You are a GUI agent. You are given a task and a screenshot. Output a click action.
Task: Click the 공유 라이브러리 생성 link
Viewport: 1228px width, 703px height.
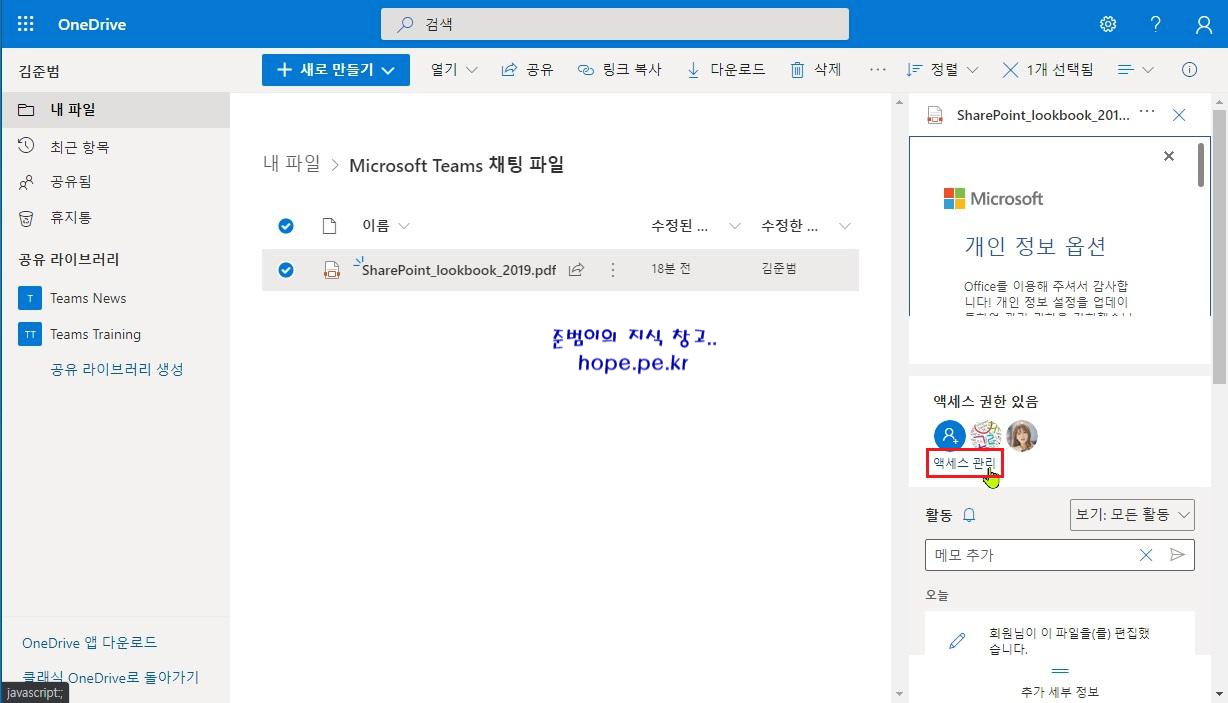click(117, 369)
